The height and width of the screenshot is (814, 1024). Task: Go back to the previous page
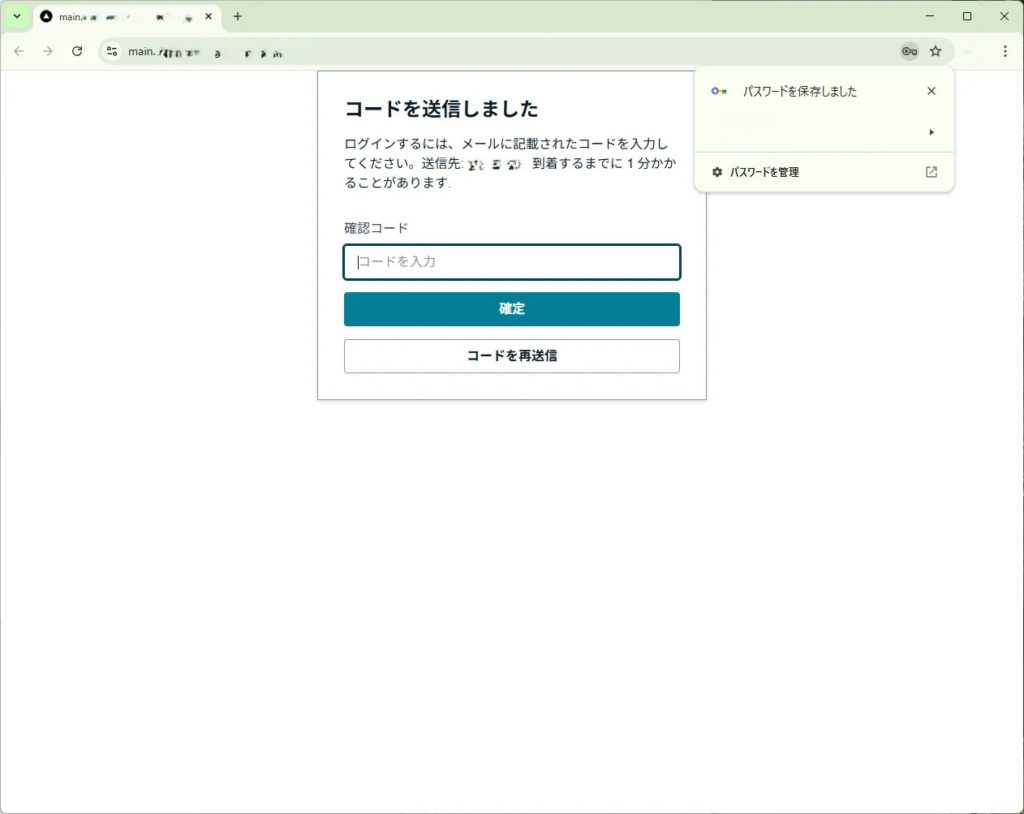[x=18, y=51]
